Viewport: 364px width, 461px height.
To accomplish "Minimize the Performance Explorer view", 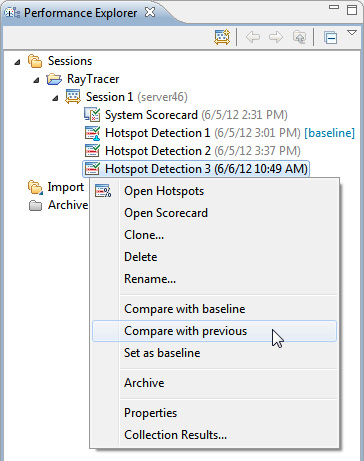I will tap(334, 7).
